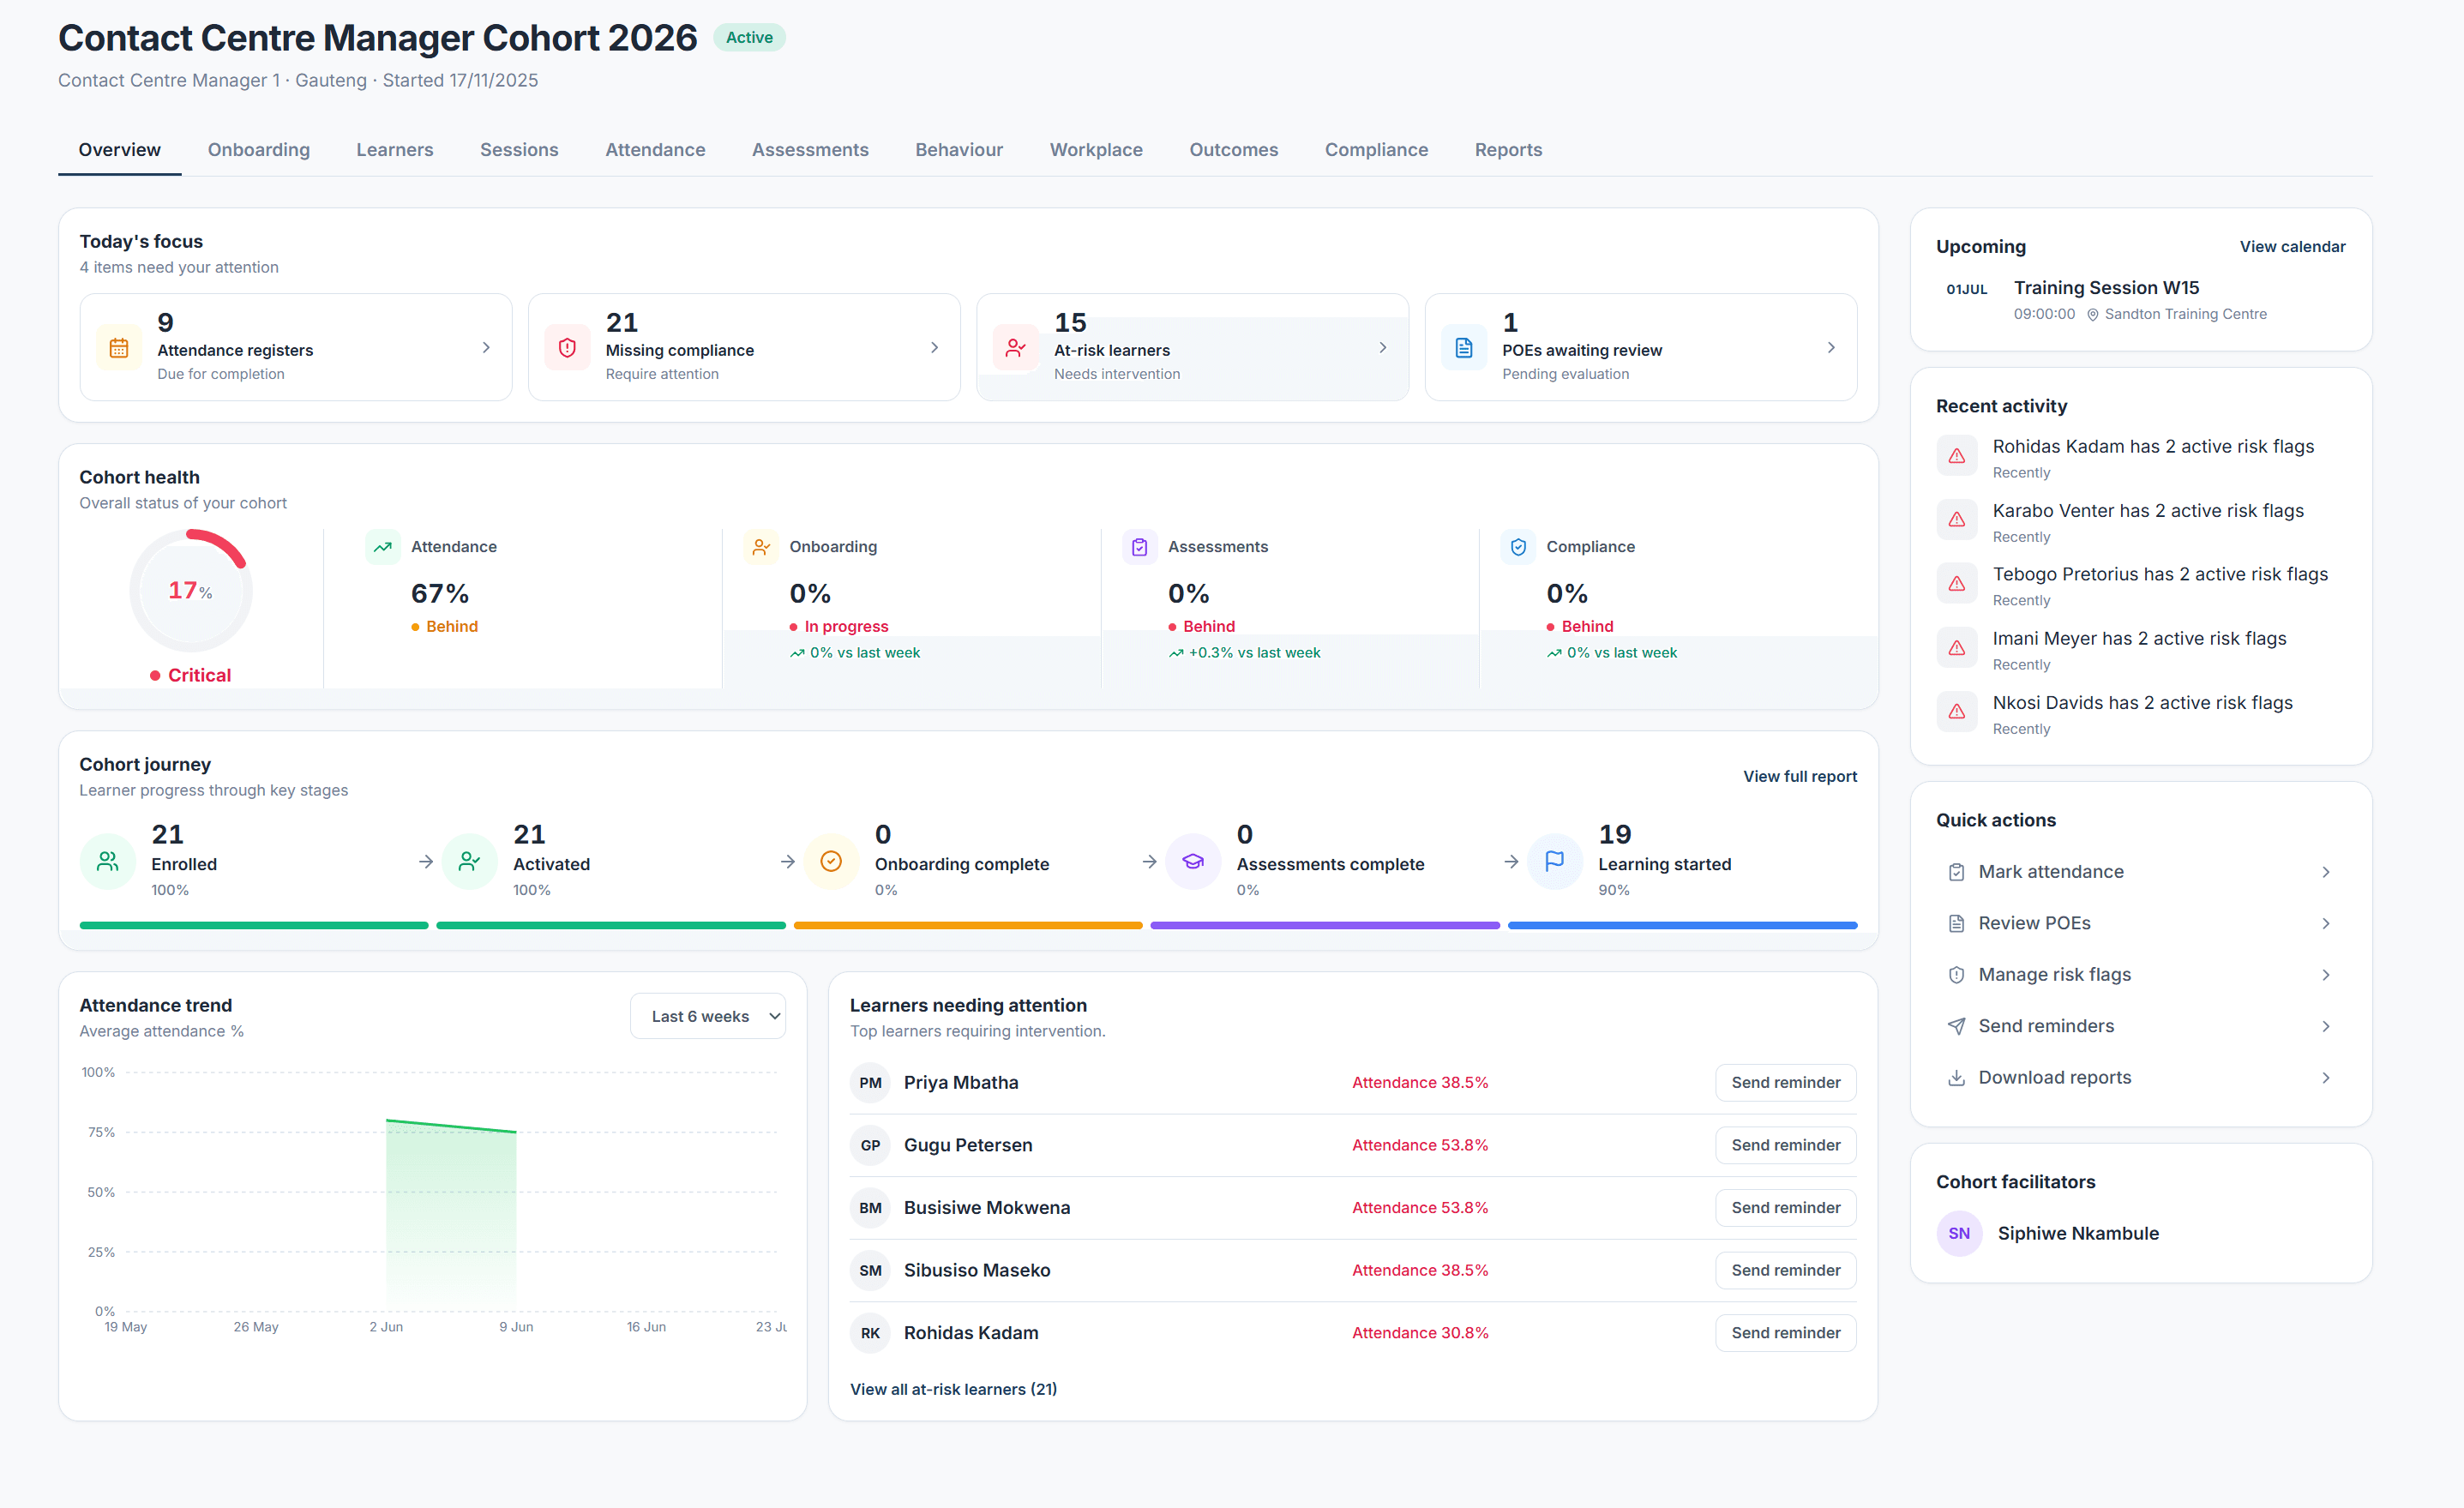
Task: Open the View full report link
Action: coord(1800,777)
